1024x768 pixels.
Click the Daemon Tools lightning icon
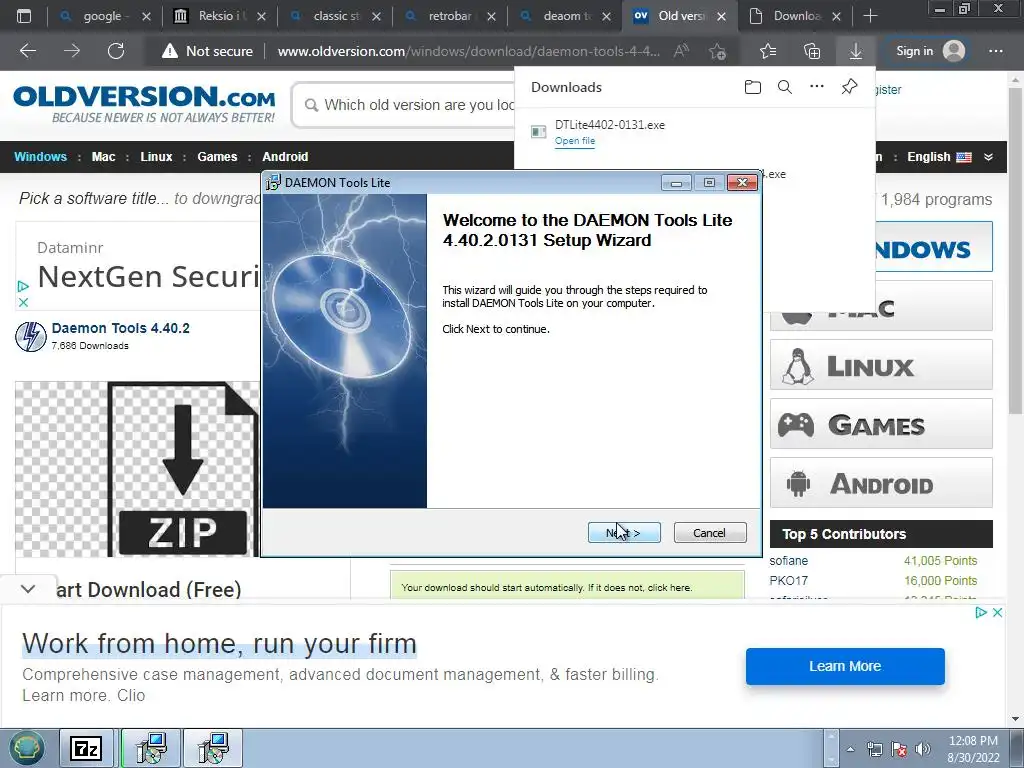click(x=31, y=336)
